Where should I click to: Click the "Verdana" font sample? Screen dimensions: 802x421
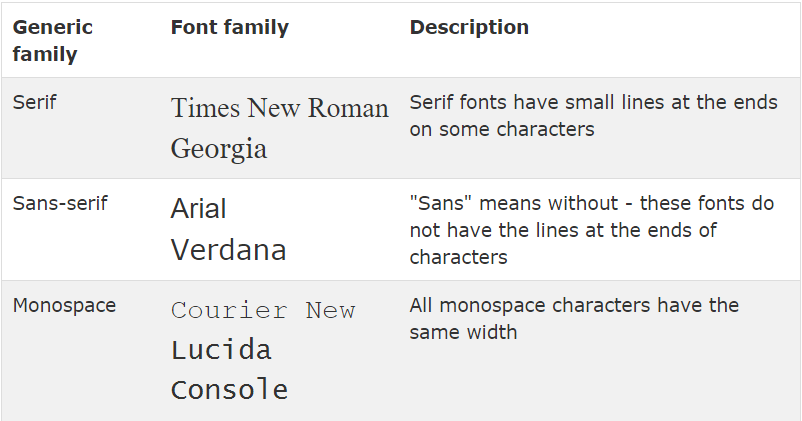[x=228, y=250]
